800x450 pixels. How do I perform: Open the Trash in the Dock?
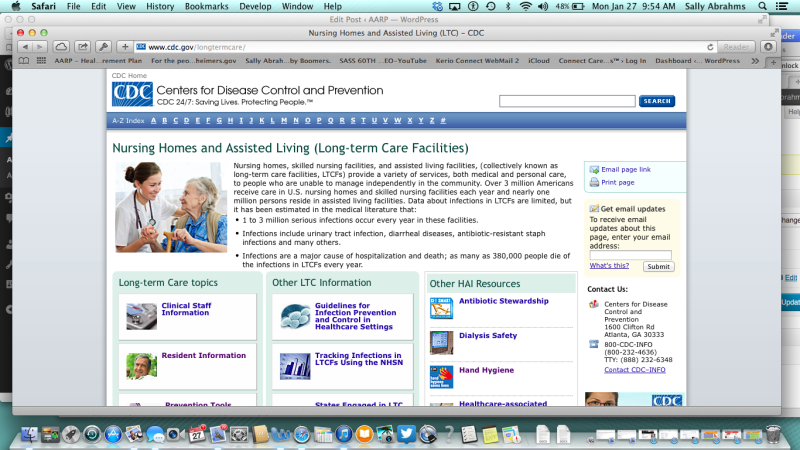[x=773, y=434]
